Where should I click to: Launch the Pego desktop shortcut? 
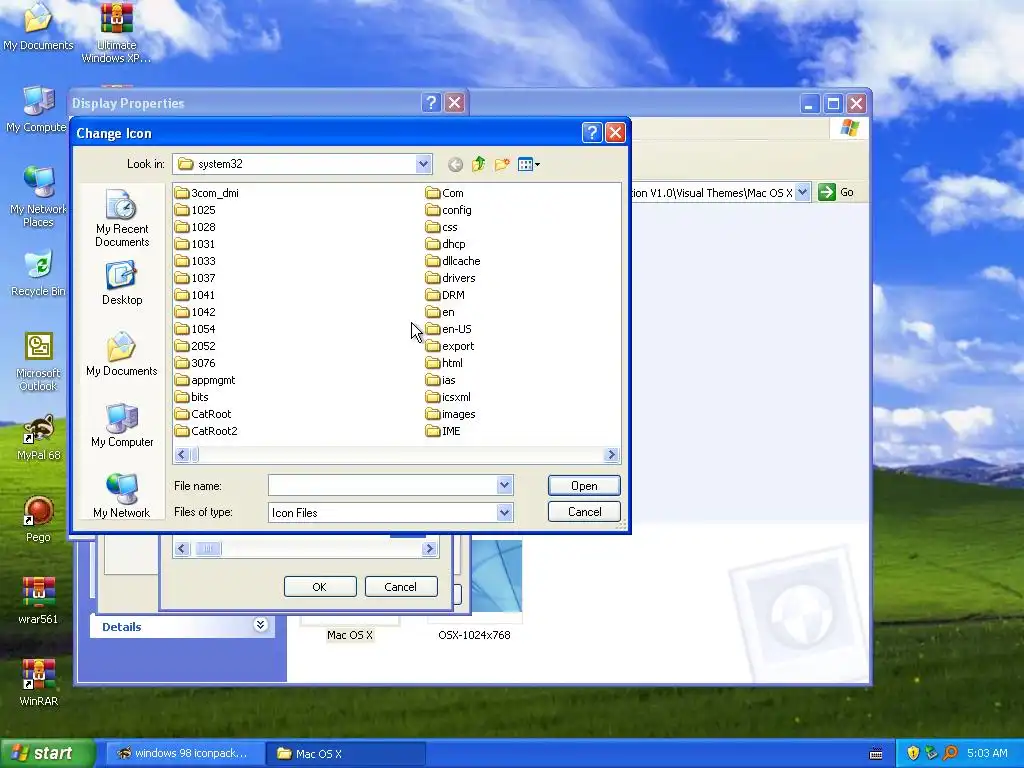pos(39,519)
